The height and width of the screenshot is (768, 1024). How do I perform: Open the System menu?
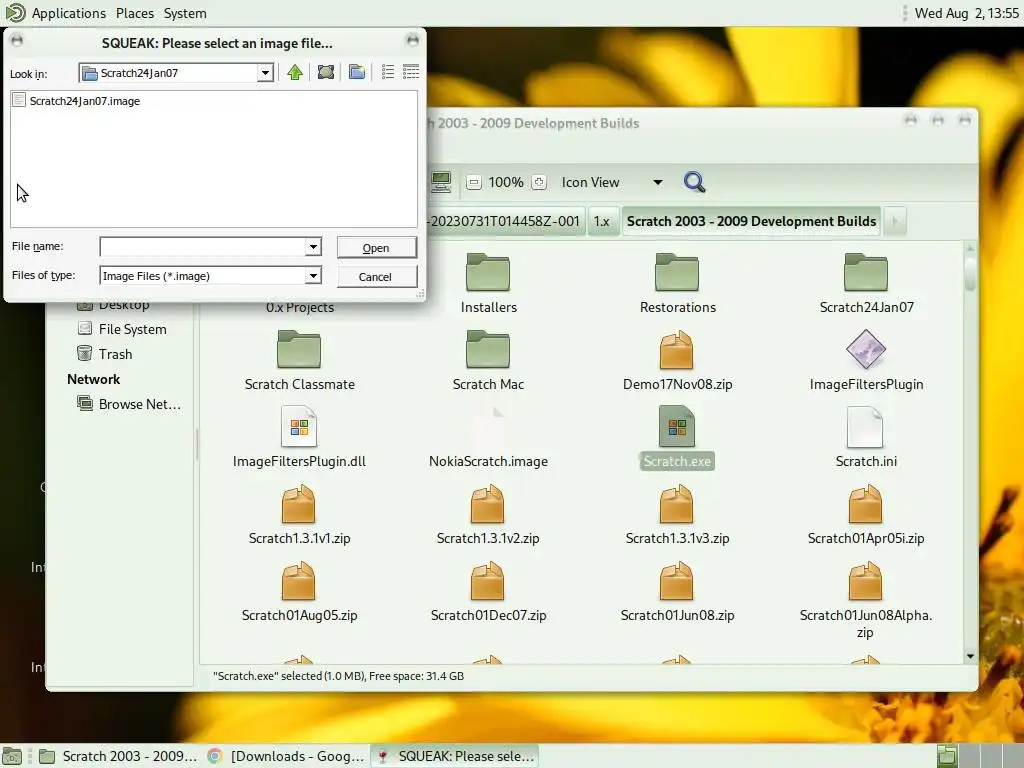point(185,13)
